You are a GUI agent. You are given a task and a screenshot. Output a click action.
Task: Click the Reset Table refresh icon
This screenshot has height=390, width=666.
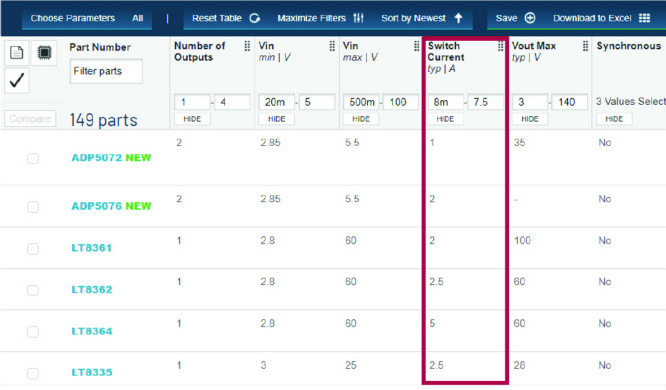coord(254,18)
